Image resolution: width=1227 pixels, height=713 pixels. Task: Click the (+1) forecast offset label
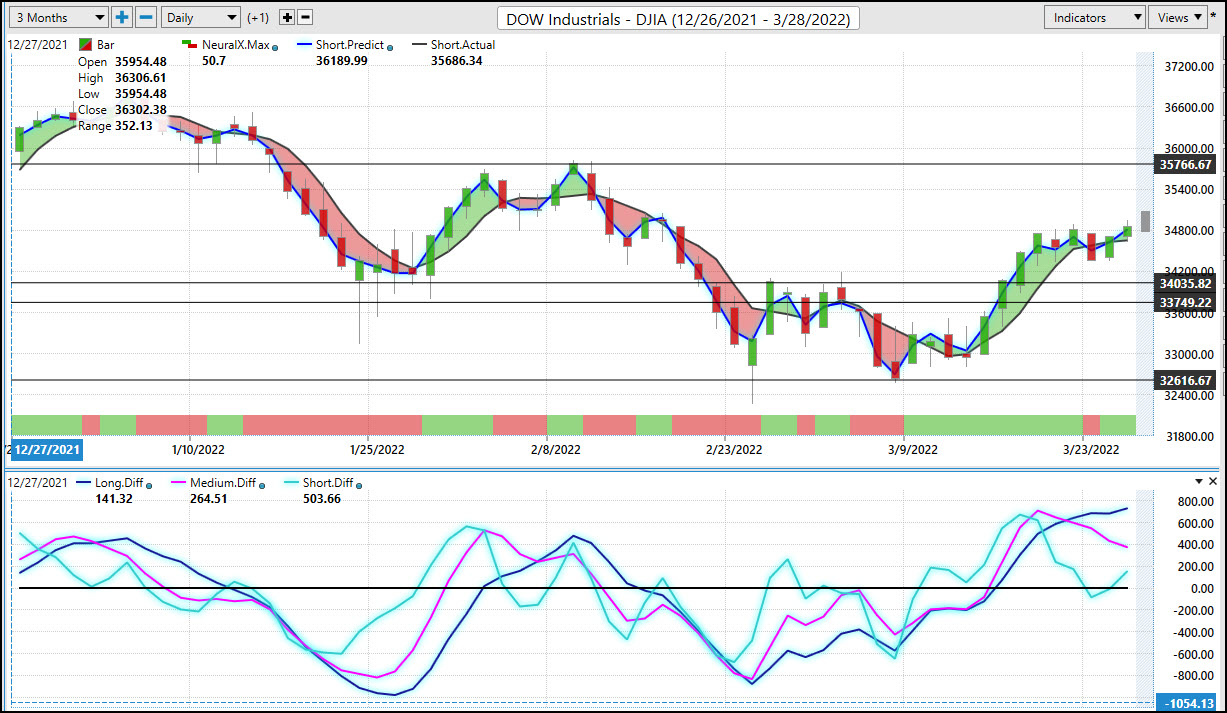[258, 18]
